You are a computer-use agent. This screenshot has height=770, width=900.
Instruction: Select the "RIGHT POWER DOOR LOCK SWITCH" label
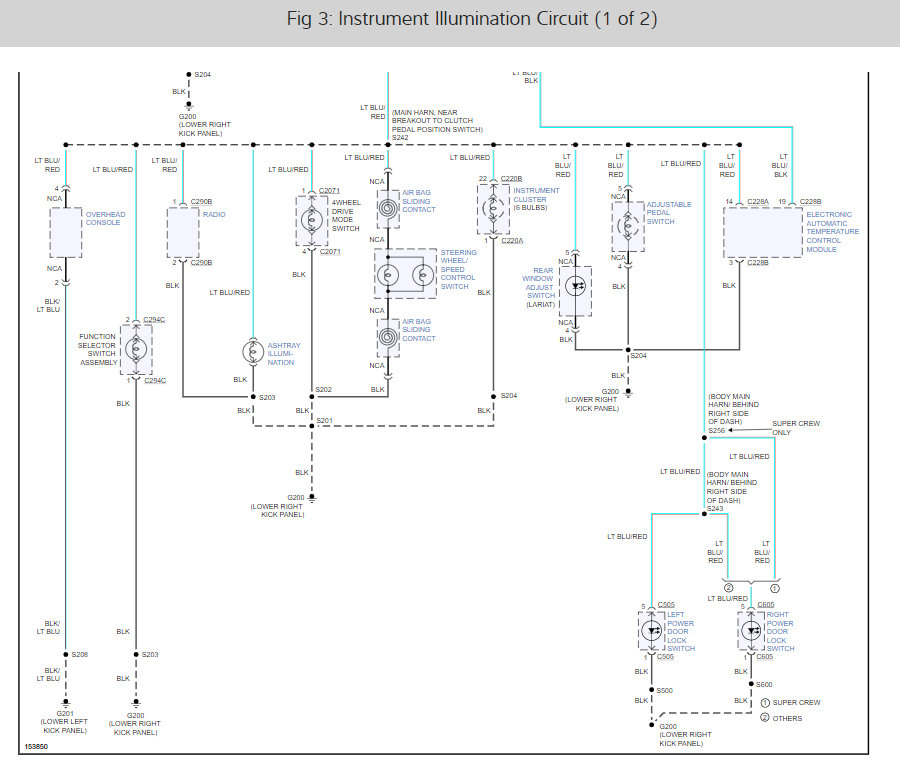781,631
